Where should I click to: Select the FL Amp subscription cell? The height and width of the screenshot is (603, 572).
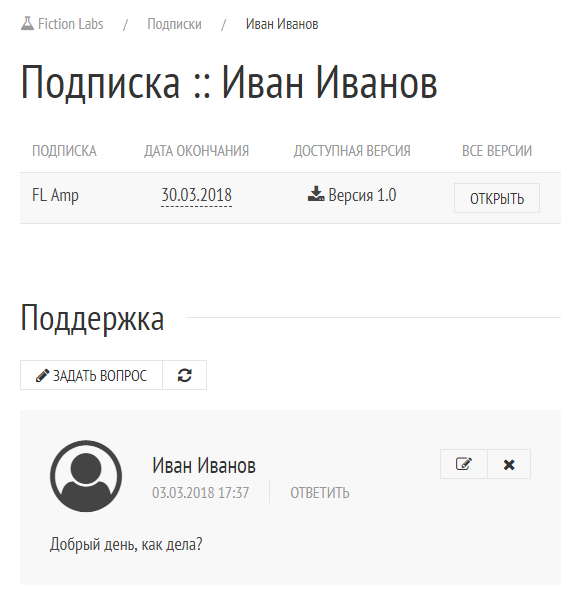55,195
